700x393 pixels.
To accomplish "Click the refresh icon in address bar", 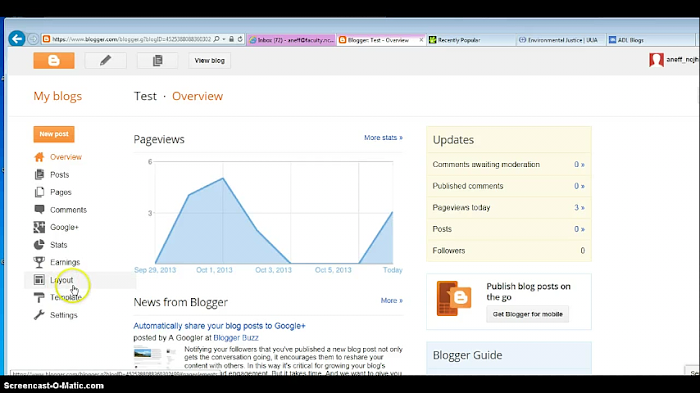I will pos(240,39).
